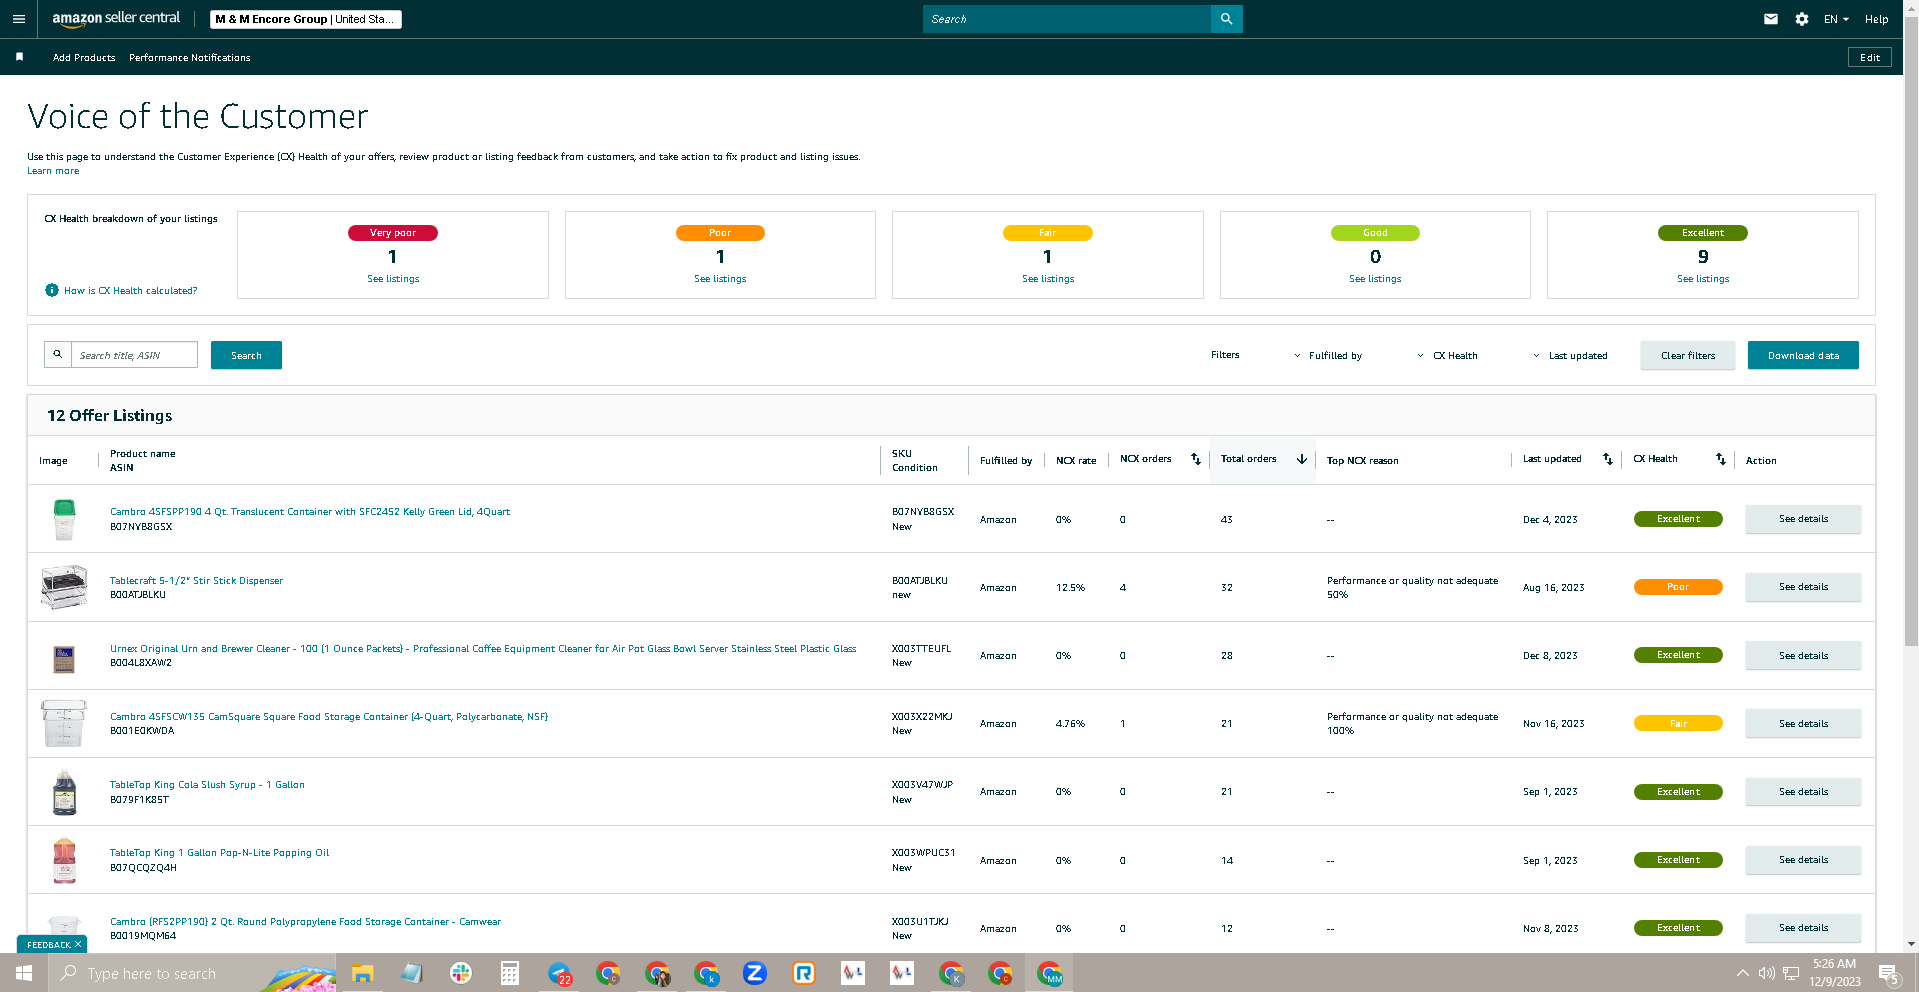Close the Feedback tab
The height and width of the screenshot is (992, 1919).
[78, 944]
